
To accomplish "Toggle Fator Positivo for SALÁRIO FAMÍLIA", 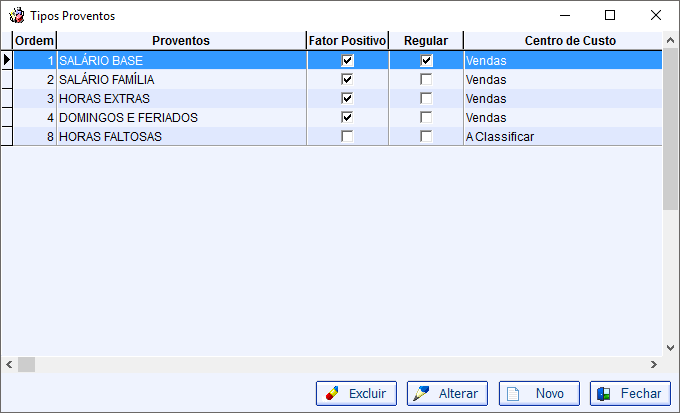I will 347,79.
